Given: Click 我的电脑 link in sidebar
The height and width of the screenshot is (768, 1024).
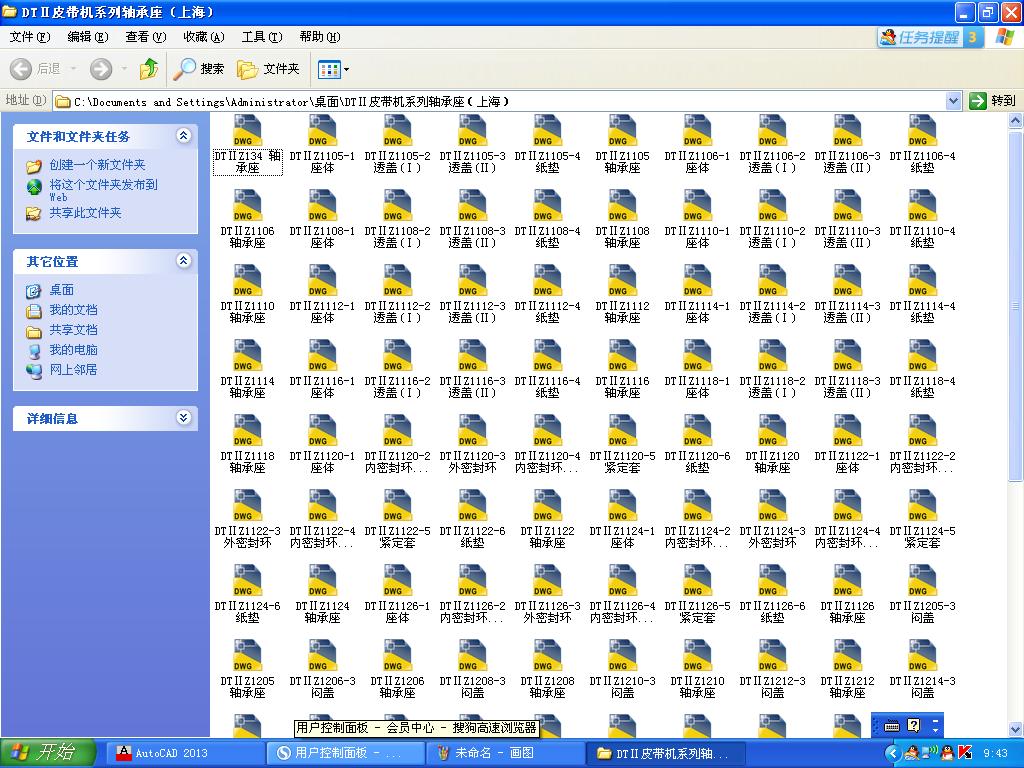Looking at the screenshot, I should point(73,350).
